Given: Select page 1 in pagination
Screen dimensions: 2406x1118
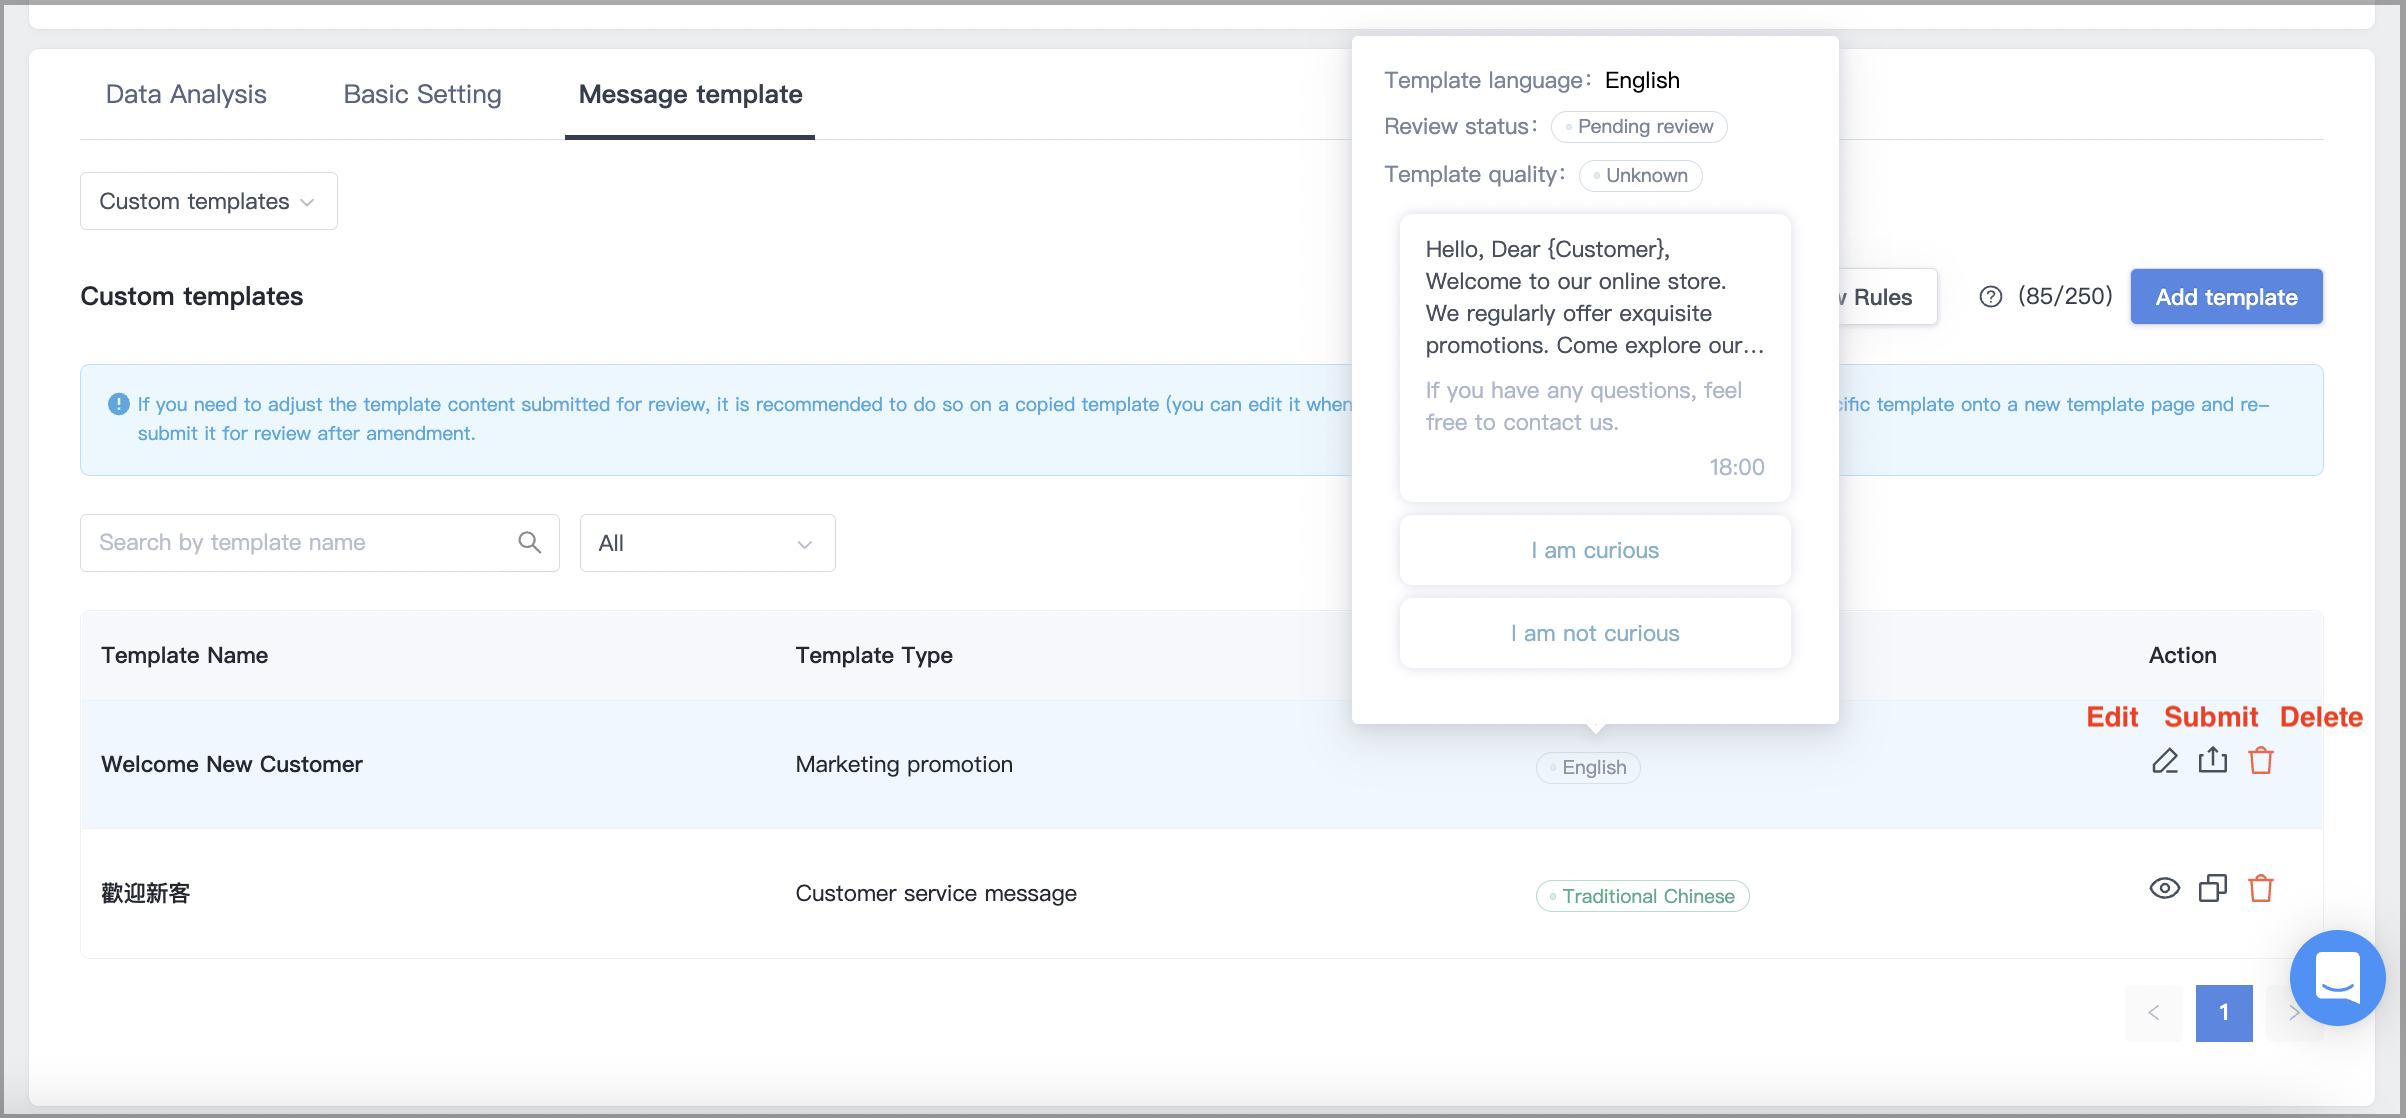Looking at the screenshot, I should (2224, 1013).
